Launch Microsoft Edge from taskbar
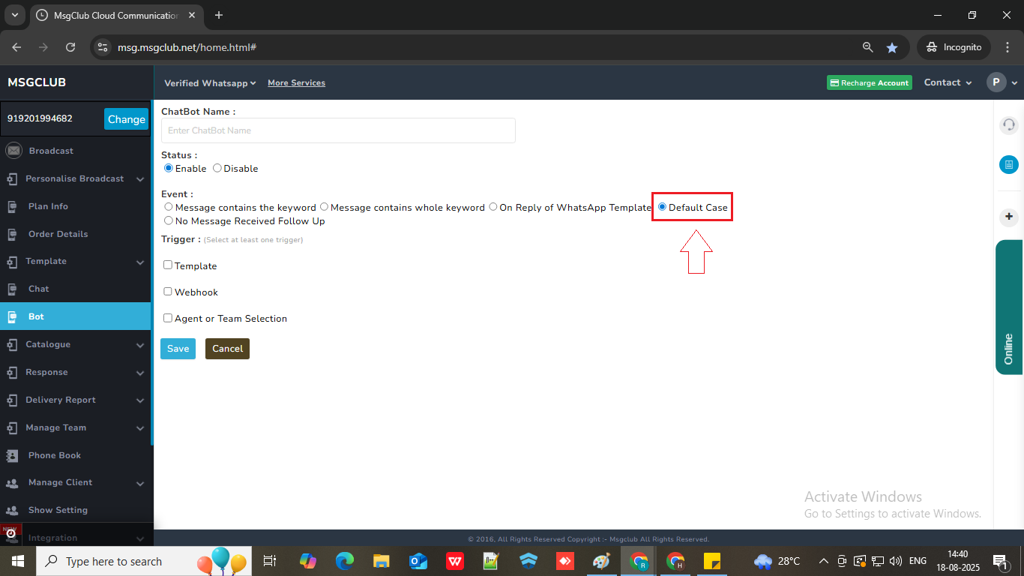The image size is (1024, 576). [x=344, y=561]
